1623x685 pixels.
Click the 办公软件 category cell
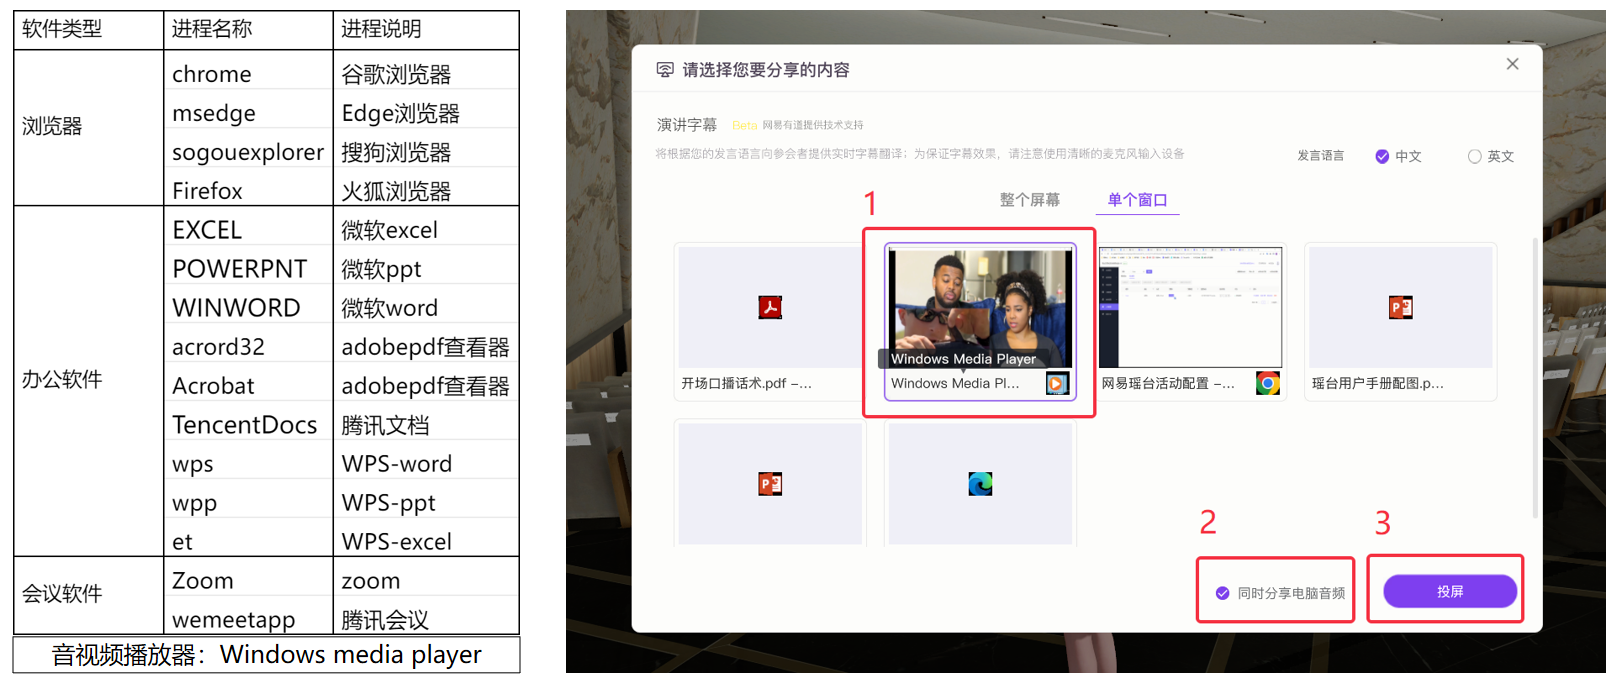88,380
